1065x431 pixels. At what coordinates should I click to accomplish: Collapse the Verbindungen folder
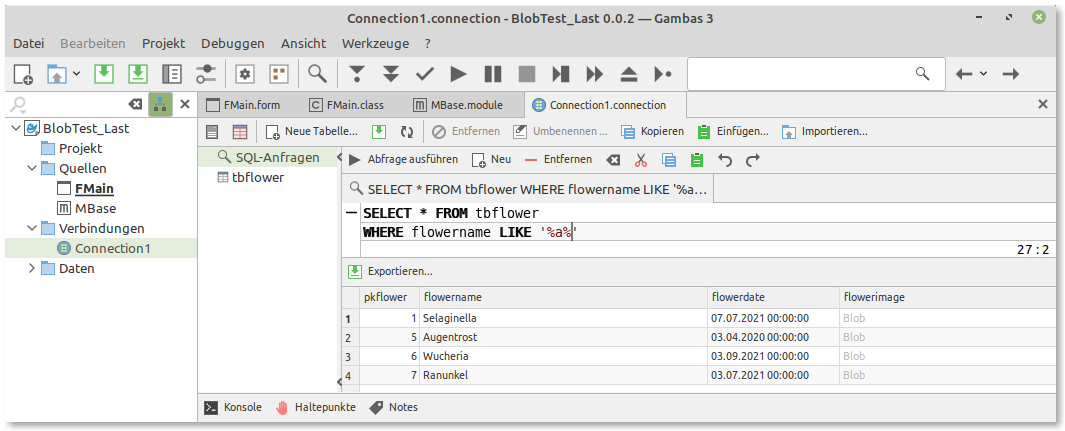[32, 228]
